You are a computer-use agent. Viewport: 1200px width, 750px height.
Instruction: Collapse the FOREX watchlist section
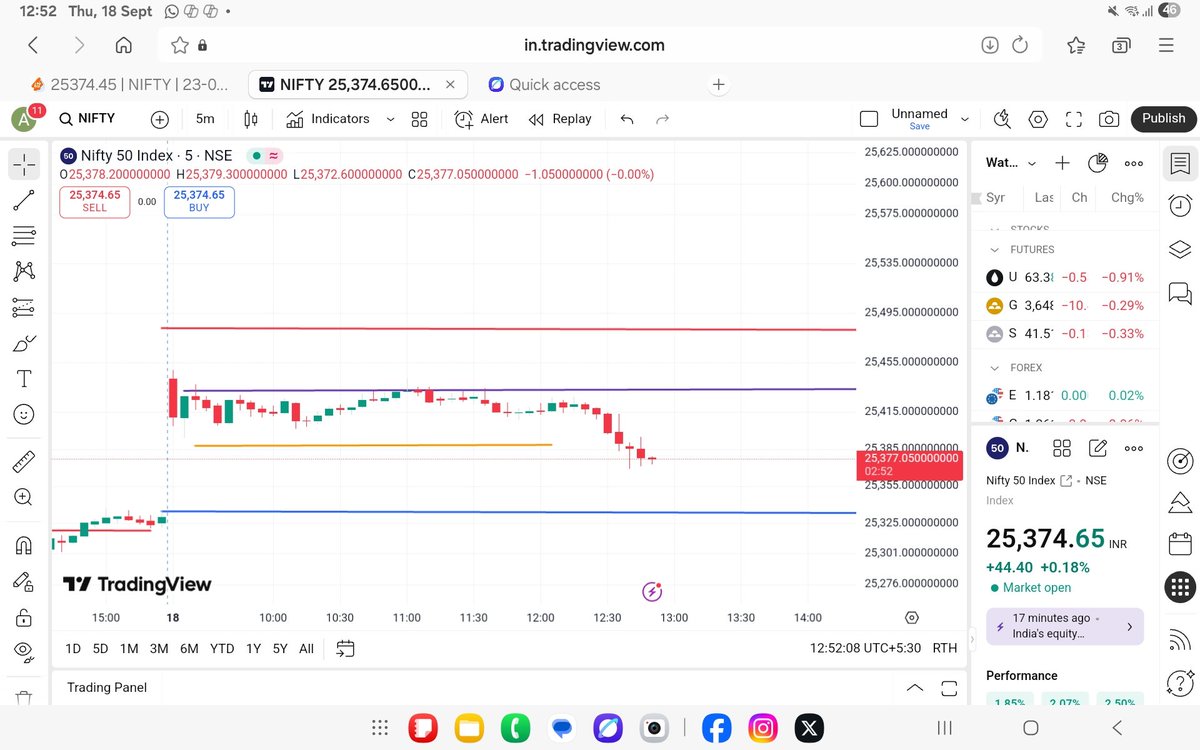click(x=994, y=368)
